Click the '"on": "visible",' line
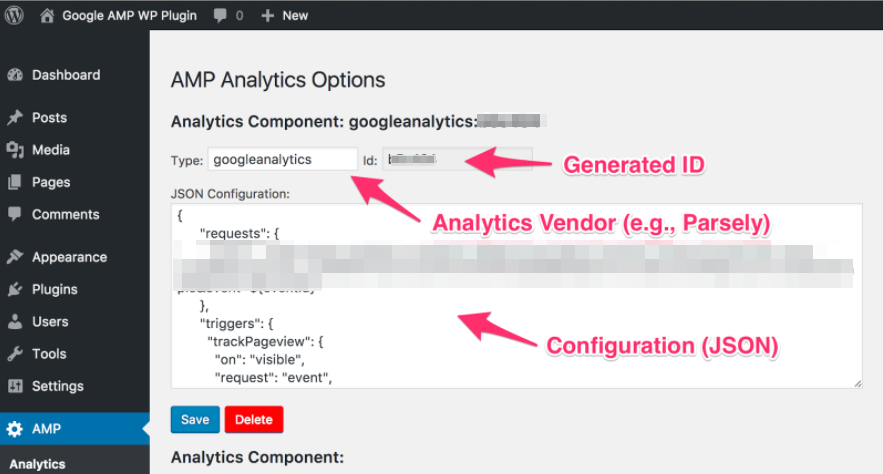The image size is (883, 474). pyautogui.click(x=260, y=360)
